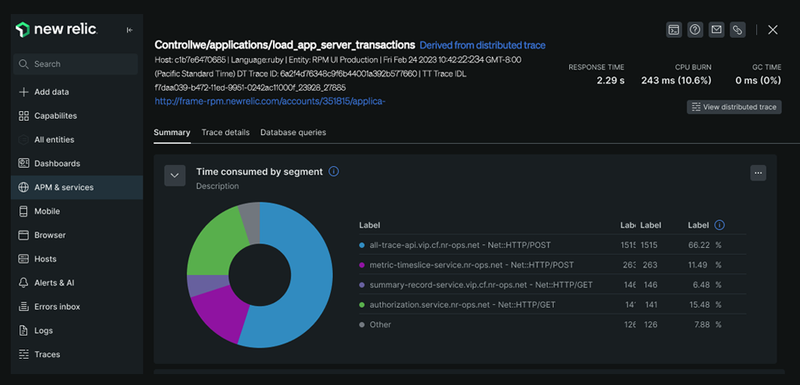Open Traces from the sidebar

click(x=47, y=354)
